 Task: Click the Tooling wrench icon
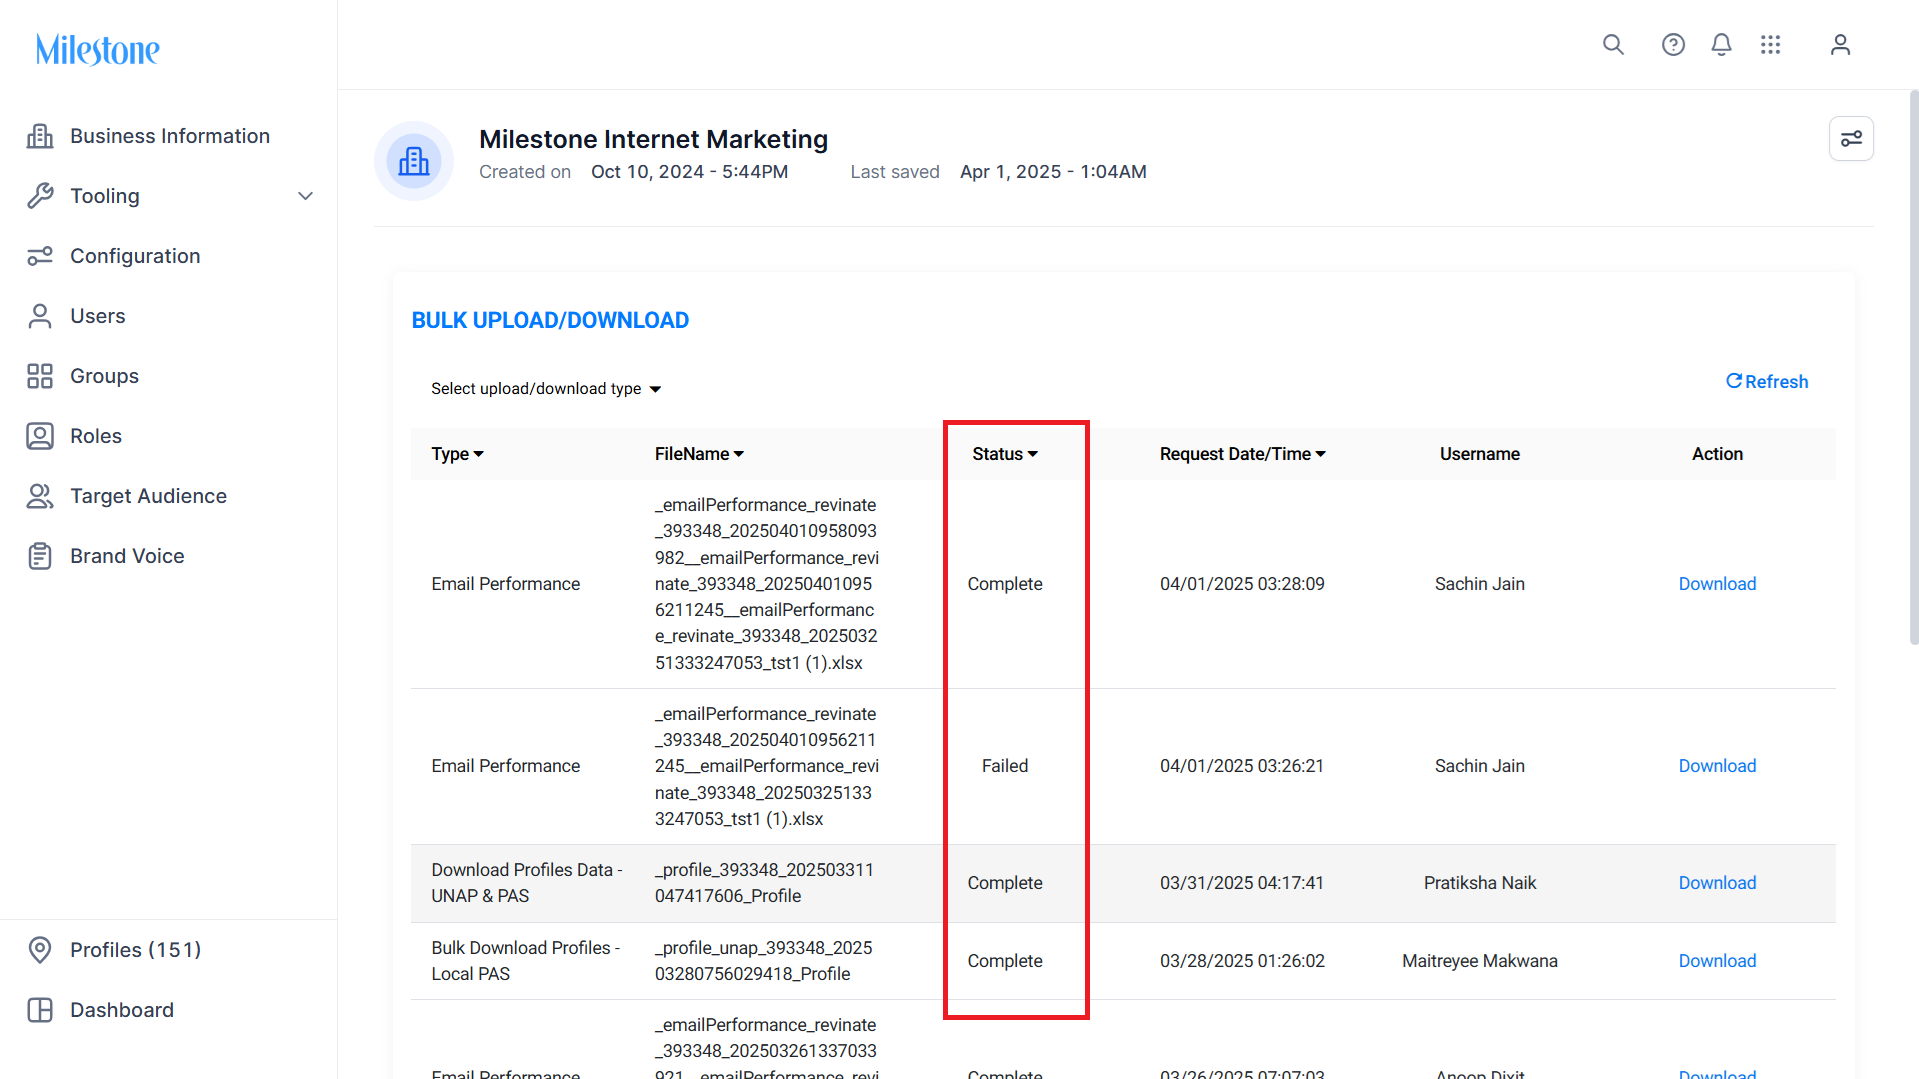pyautogui.click(x=40, y=196)
